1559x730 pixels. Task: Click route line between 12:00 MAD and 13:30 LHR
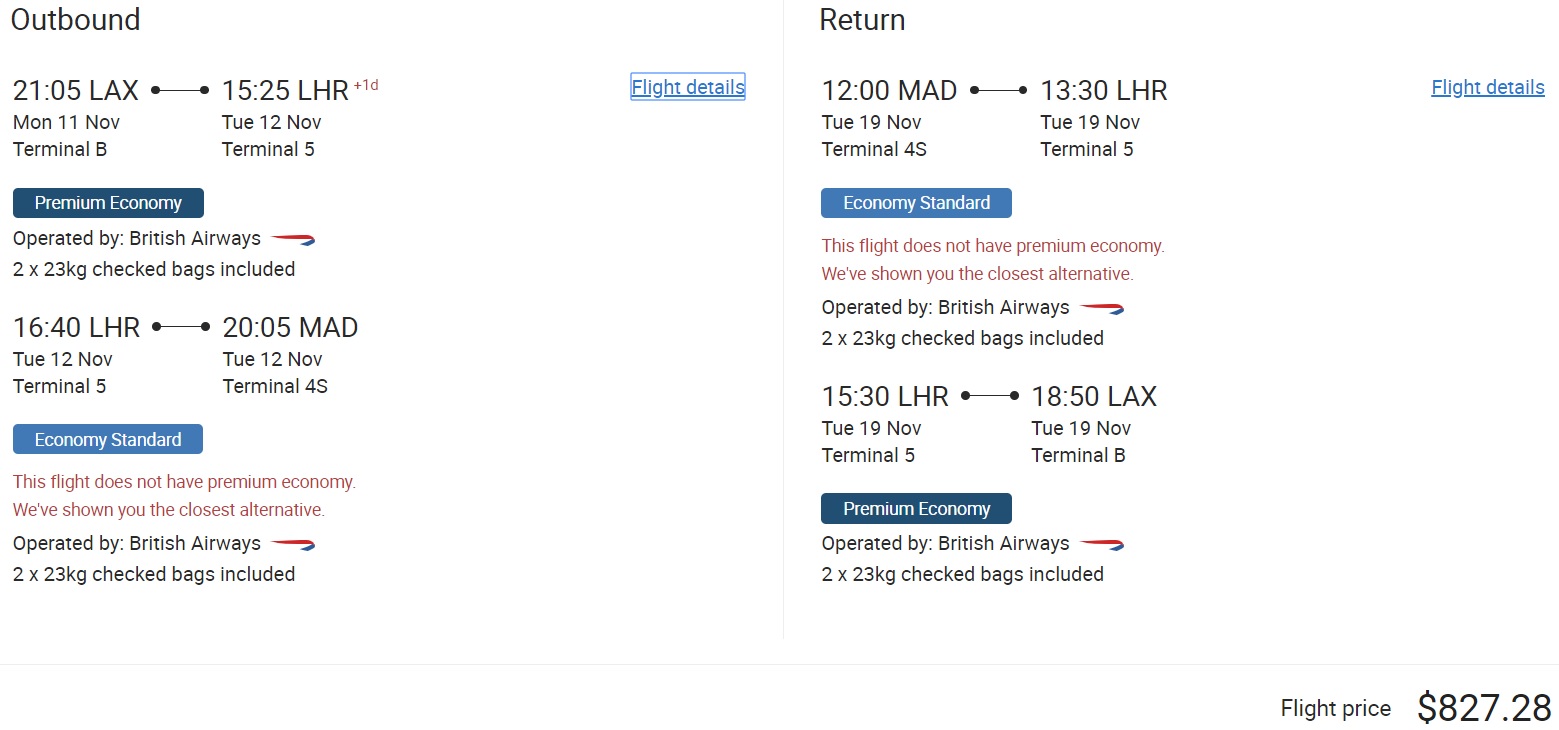pos(999,90)
